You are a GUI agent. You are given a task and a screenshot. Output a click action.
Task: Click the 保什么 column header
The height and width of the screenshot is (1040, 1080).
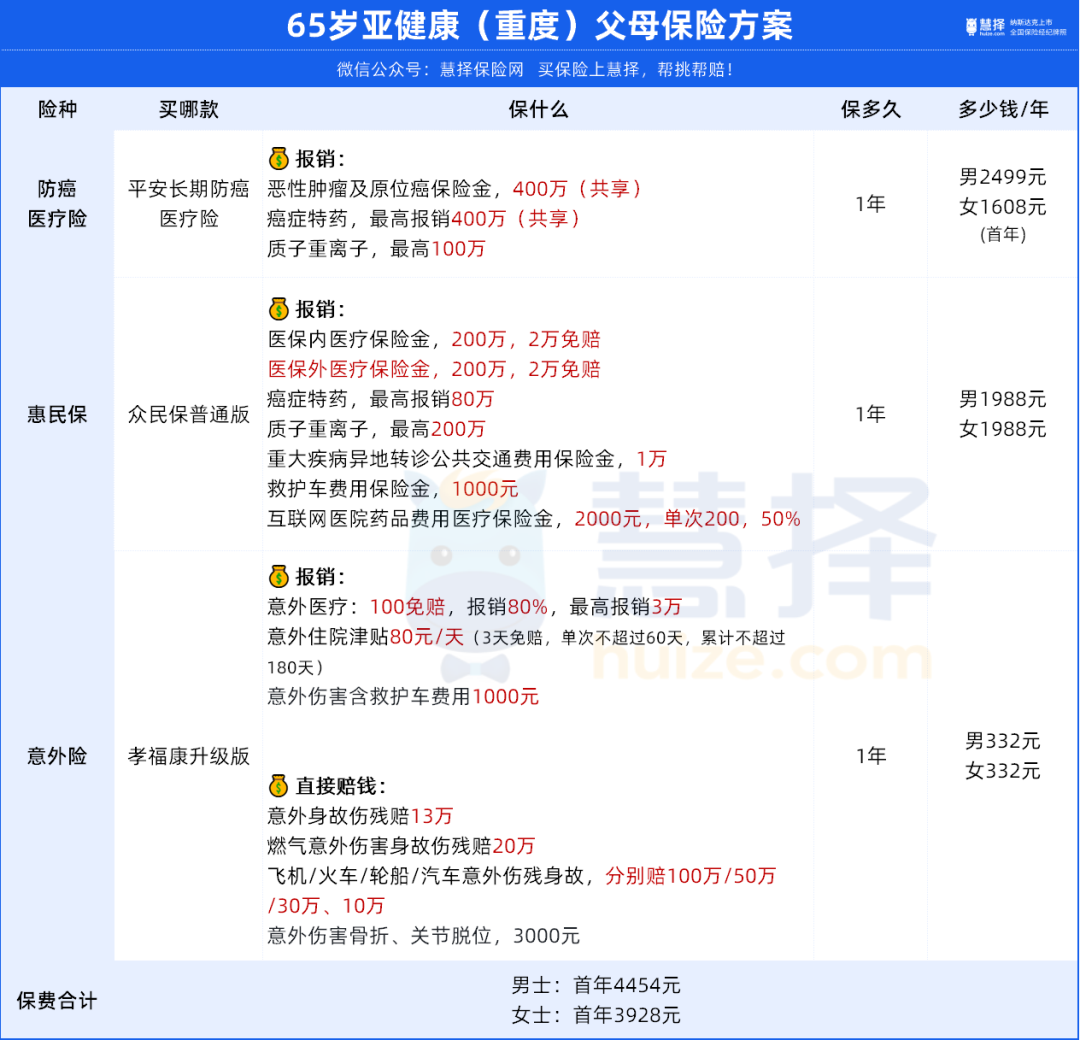538,110
